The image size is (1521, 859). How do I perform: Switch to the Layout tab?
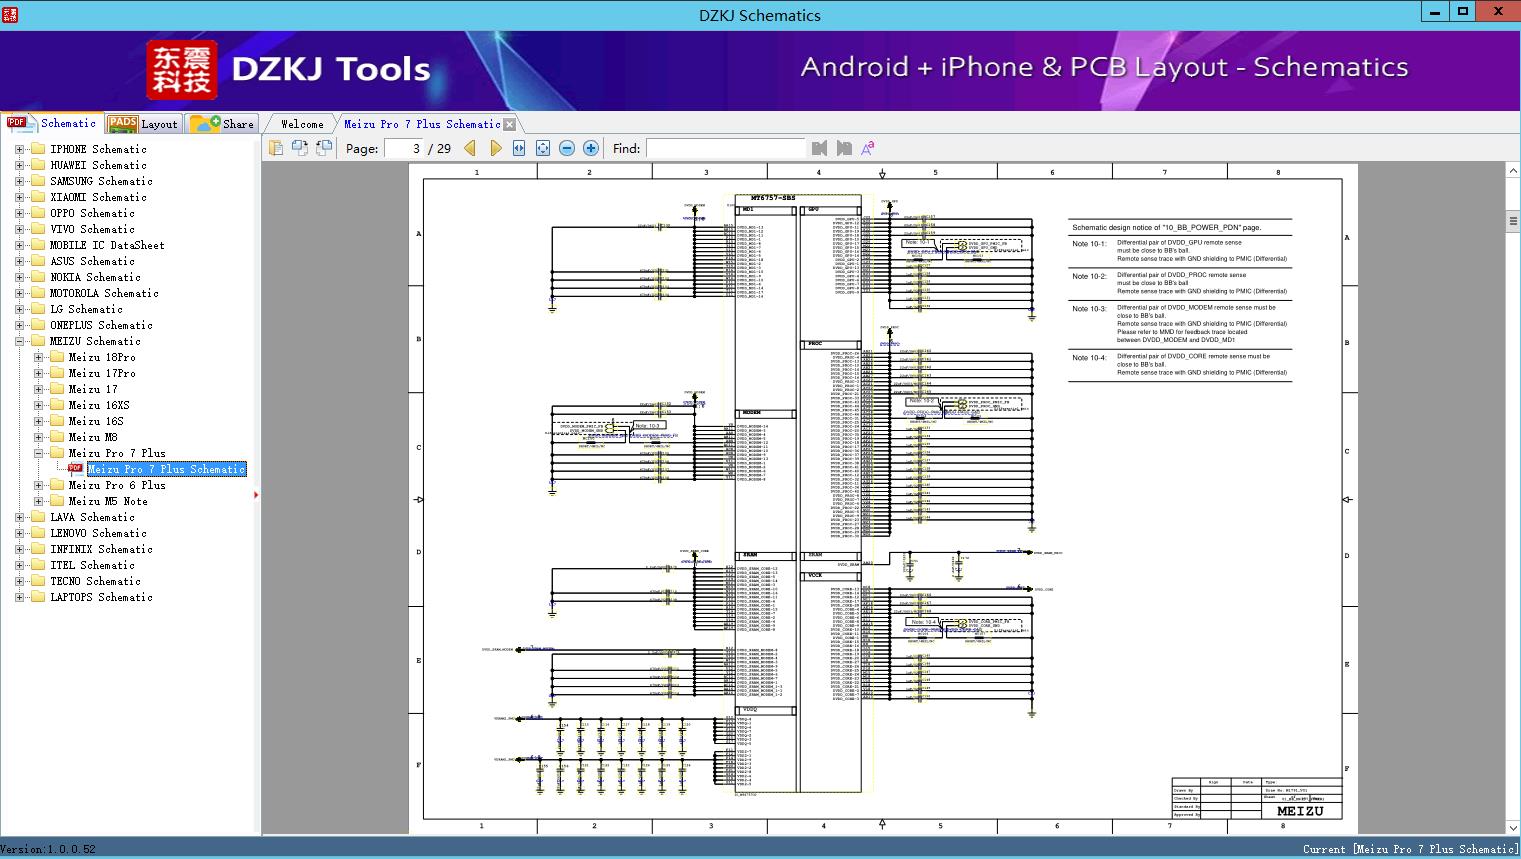point(143,124)
